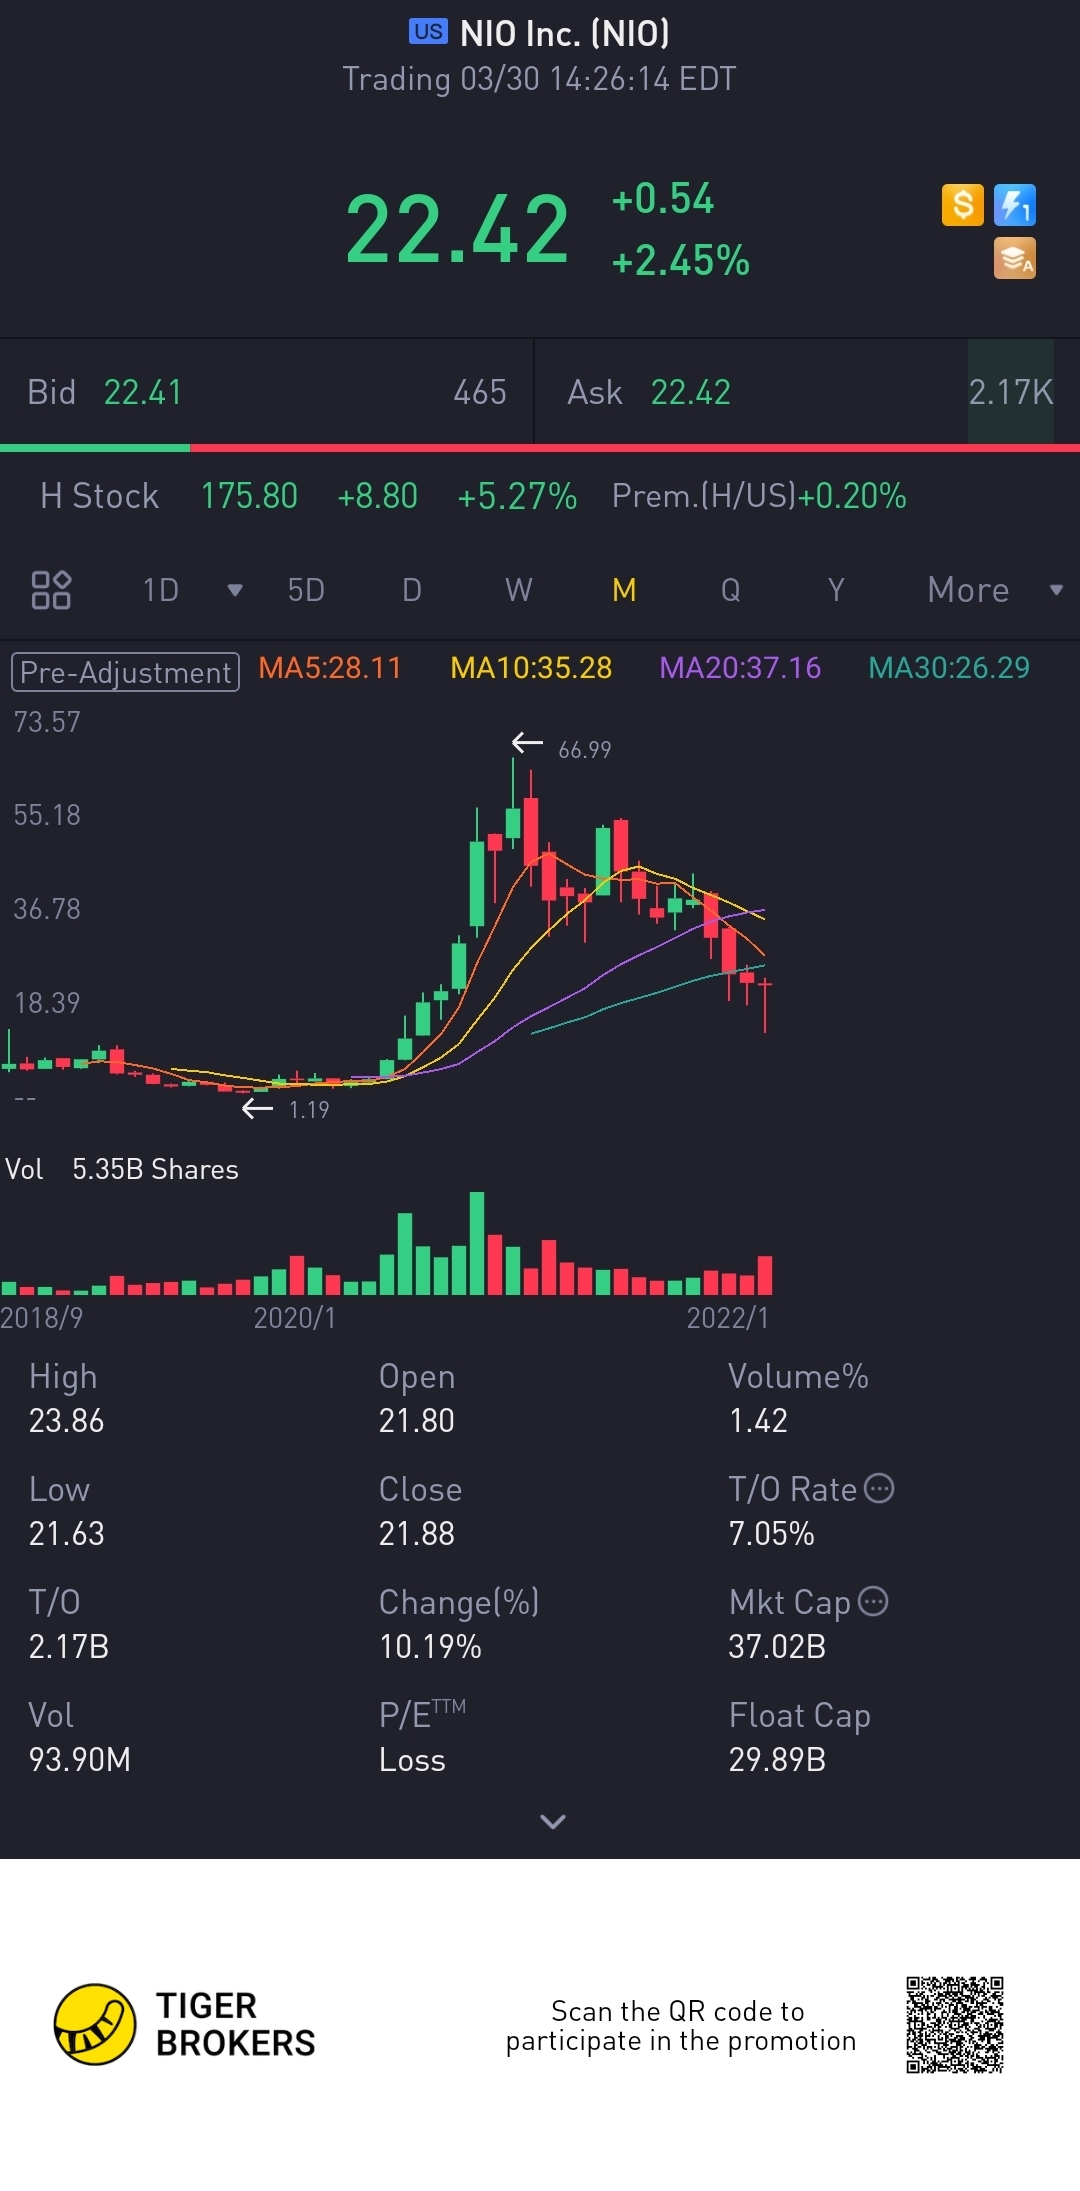Tap the info icon beside Mkt Cap
Screen dimensions: 1080x2191
[x=873, y=1601]
